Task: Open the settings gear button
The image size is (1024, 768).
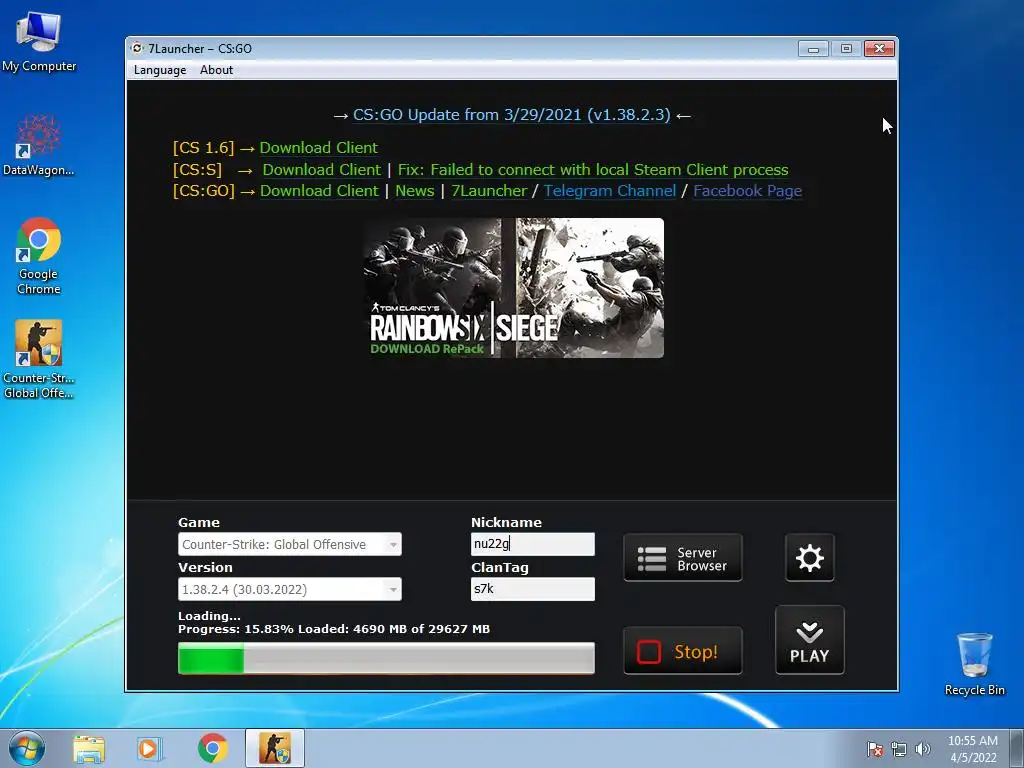Action: tap(809, 558)
